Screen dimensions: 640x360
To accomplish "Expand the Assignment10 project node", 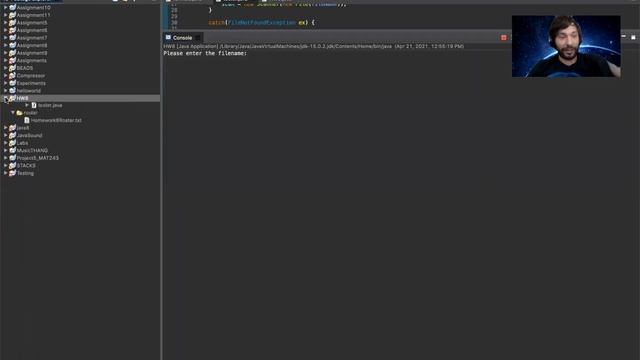I will click(x=6, y=7).
